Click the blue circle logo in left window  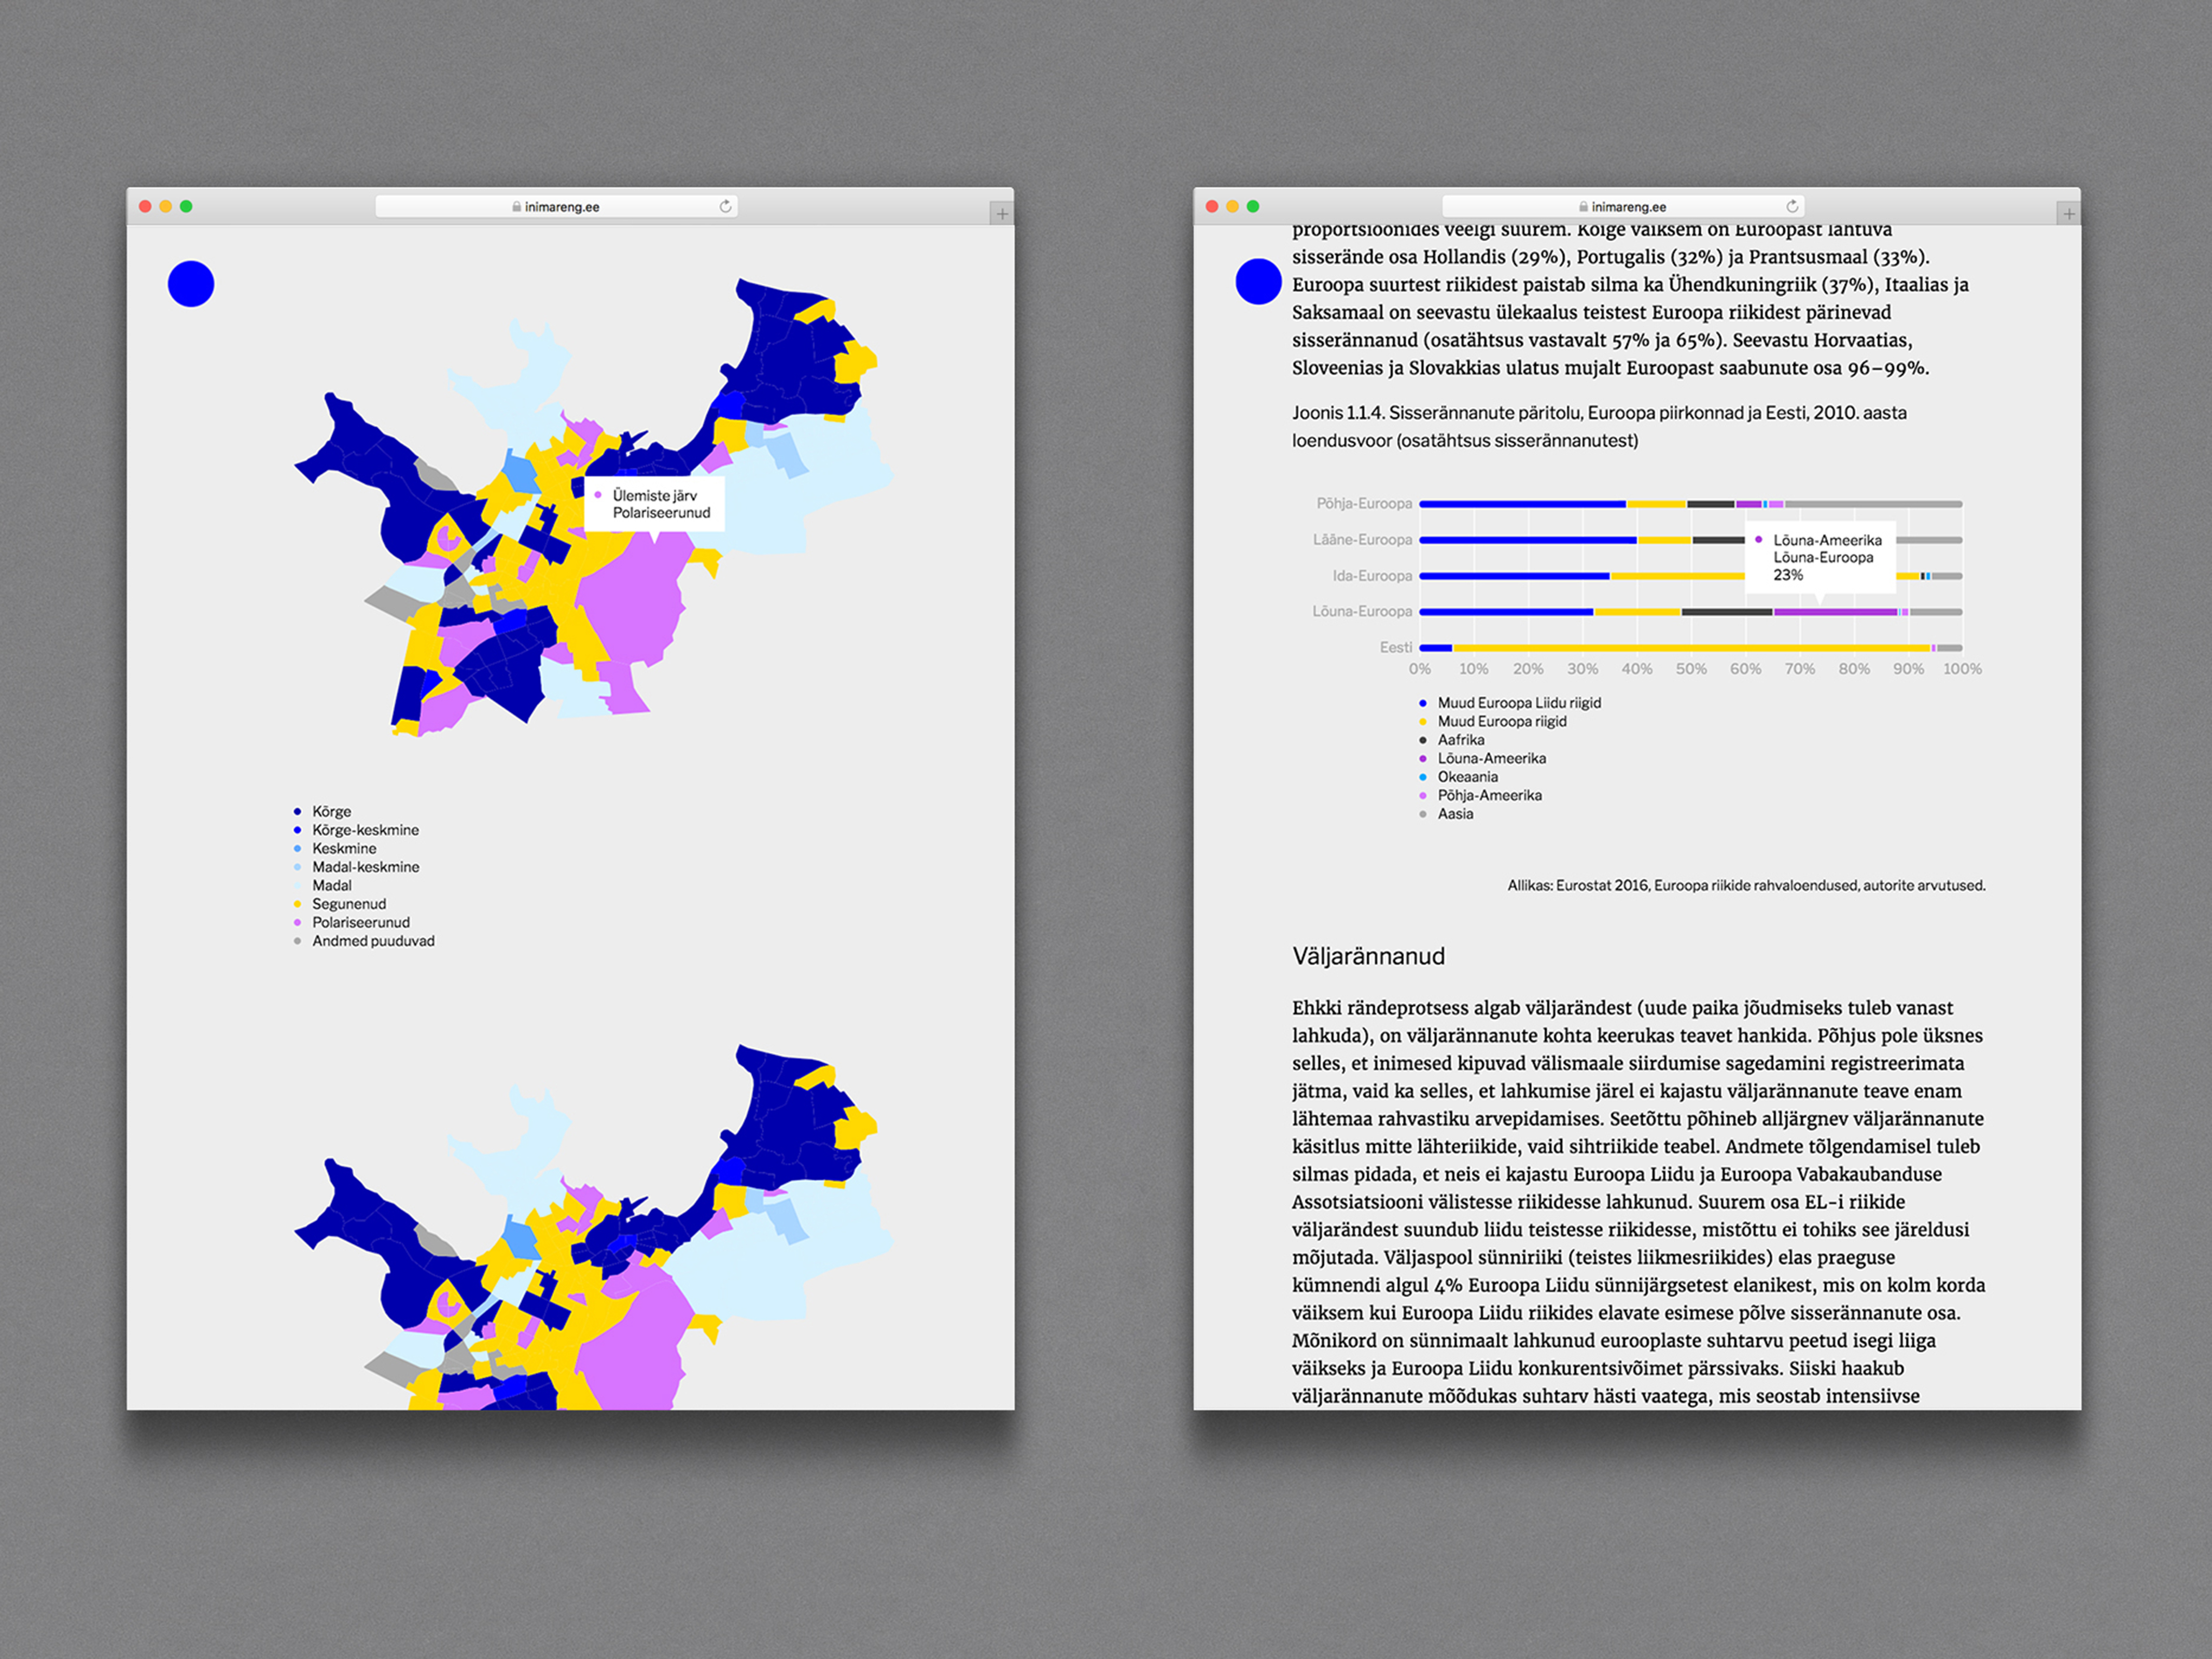(x=191, y=284)
